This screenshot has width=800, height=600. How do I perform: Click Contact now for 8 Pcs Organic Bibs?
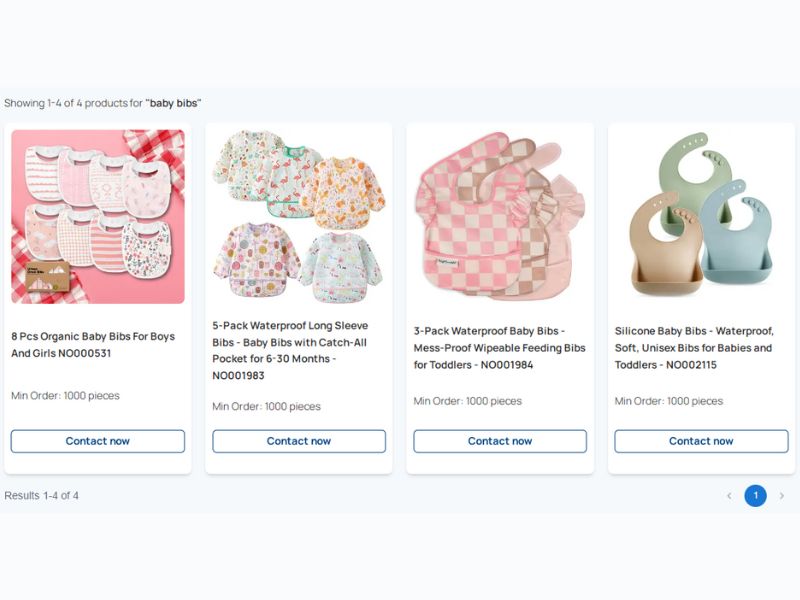click(98, 441)
